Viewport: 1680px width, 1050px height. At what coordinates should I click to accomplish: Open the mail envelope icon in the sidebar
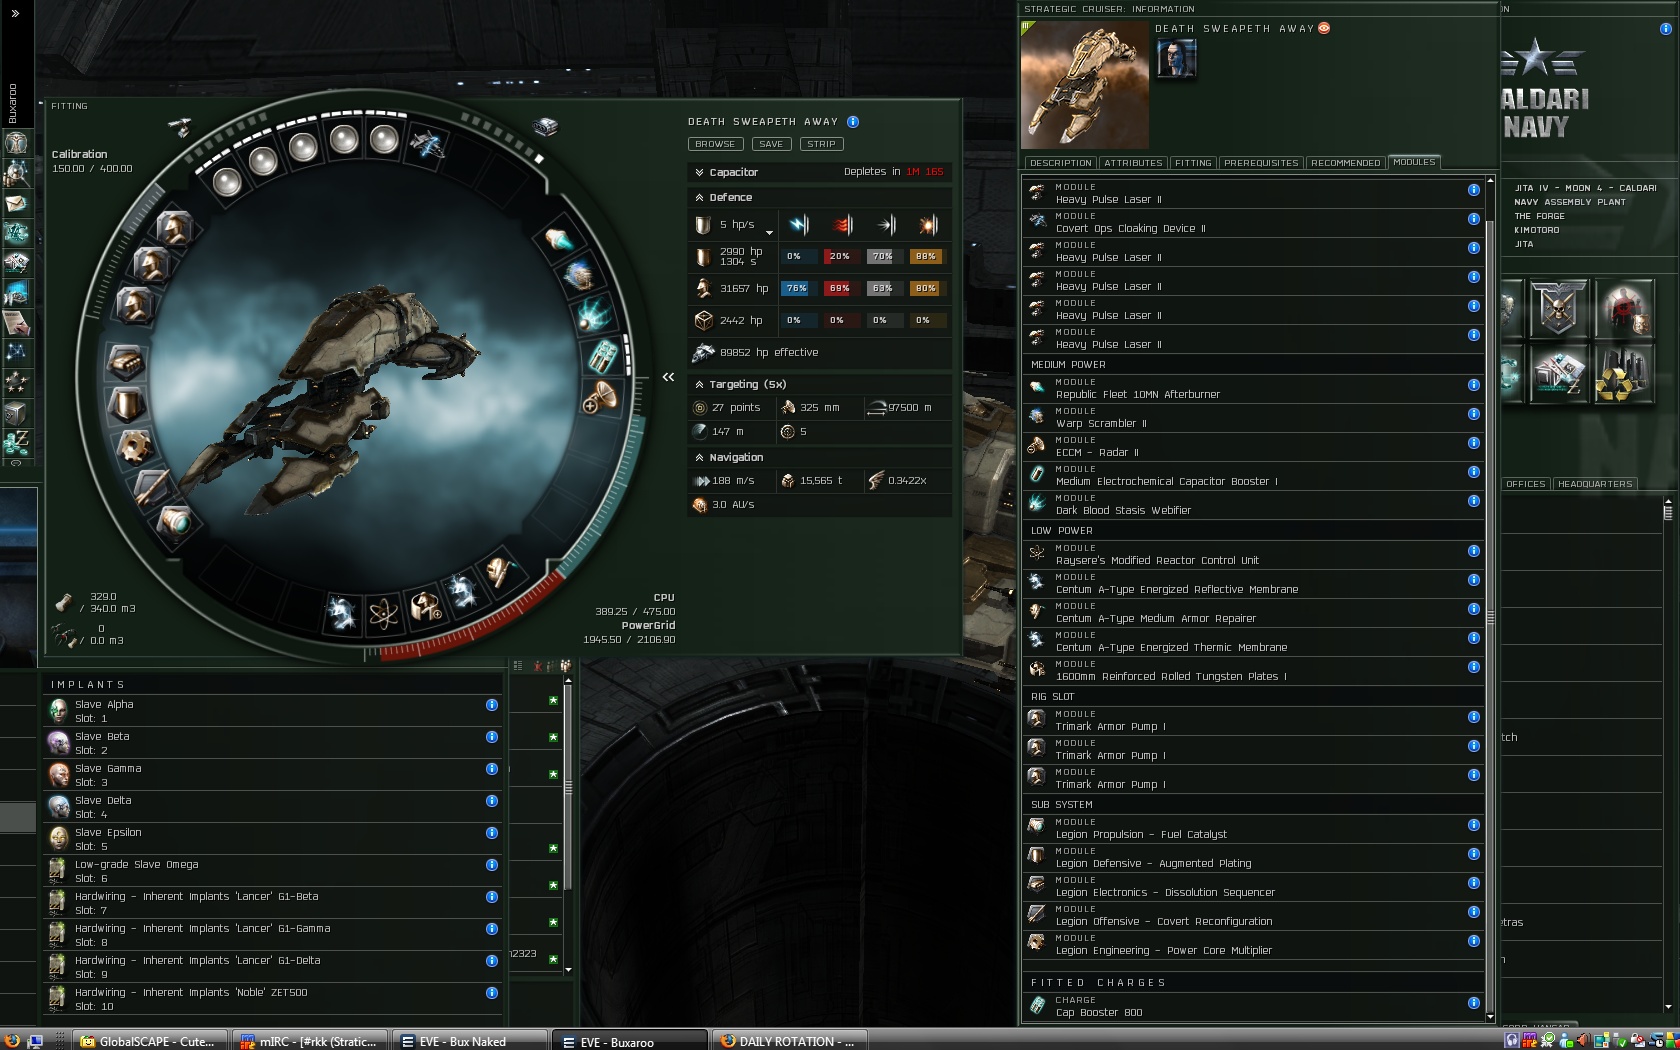coord(16,203)
